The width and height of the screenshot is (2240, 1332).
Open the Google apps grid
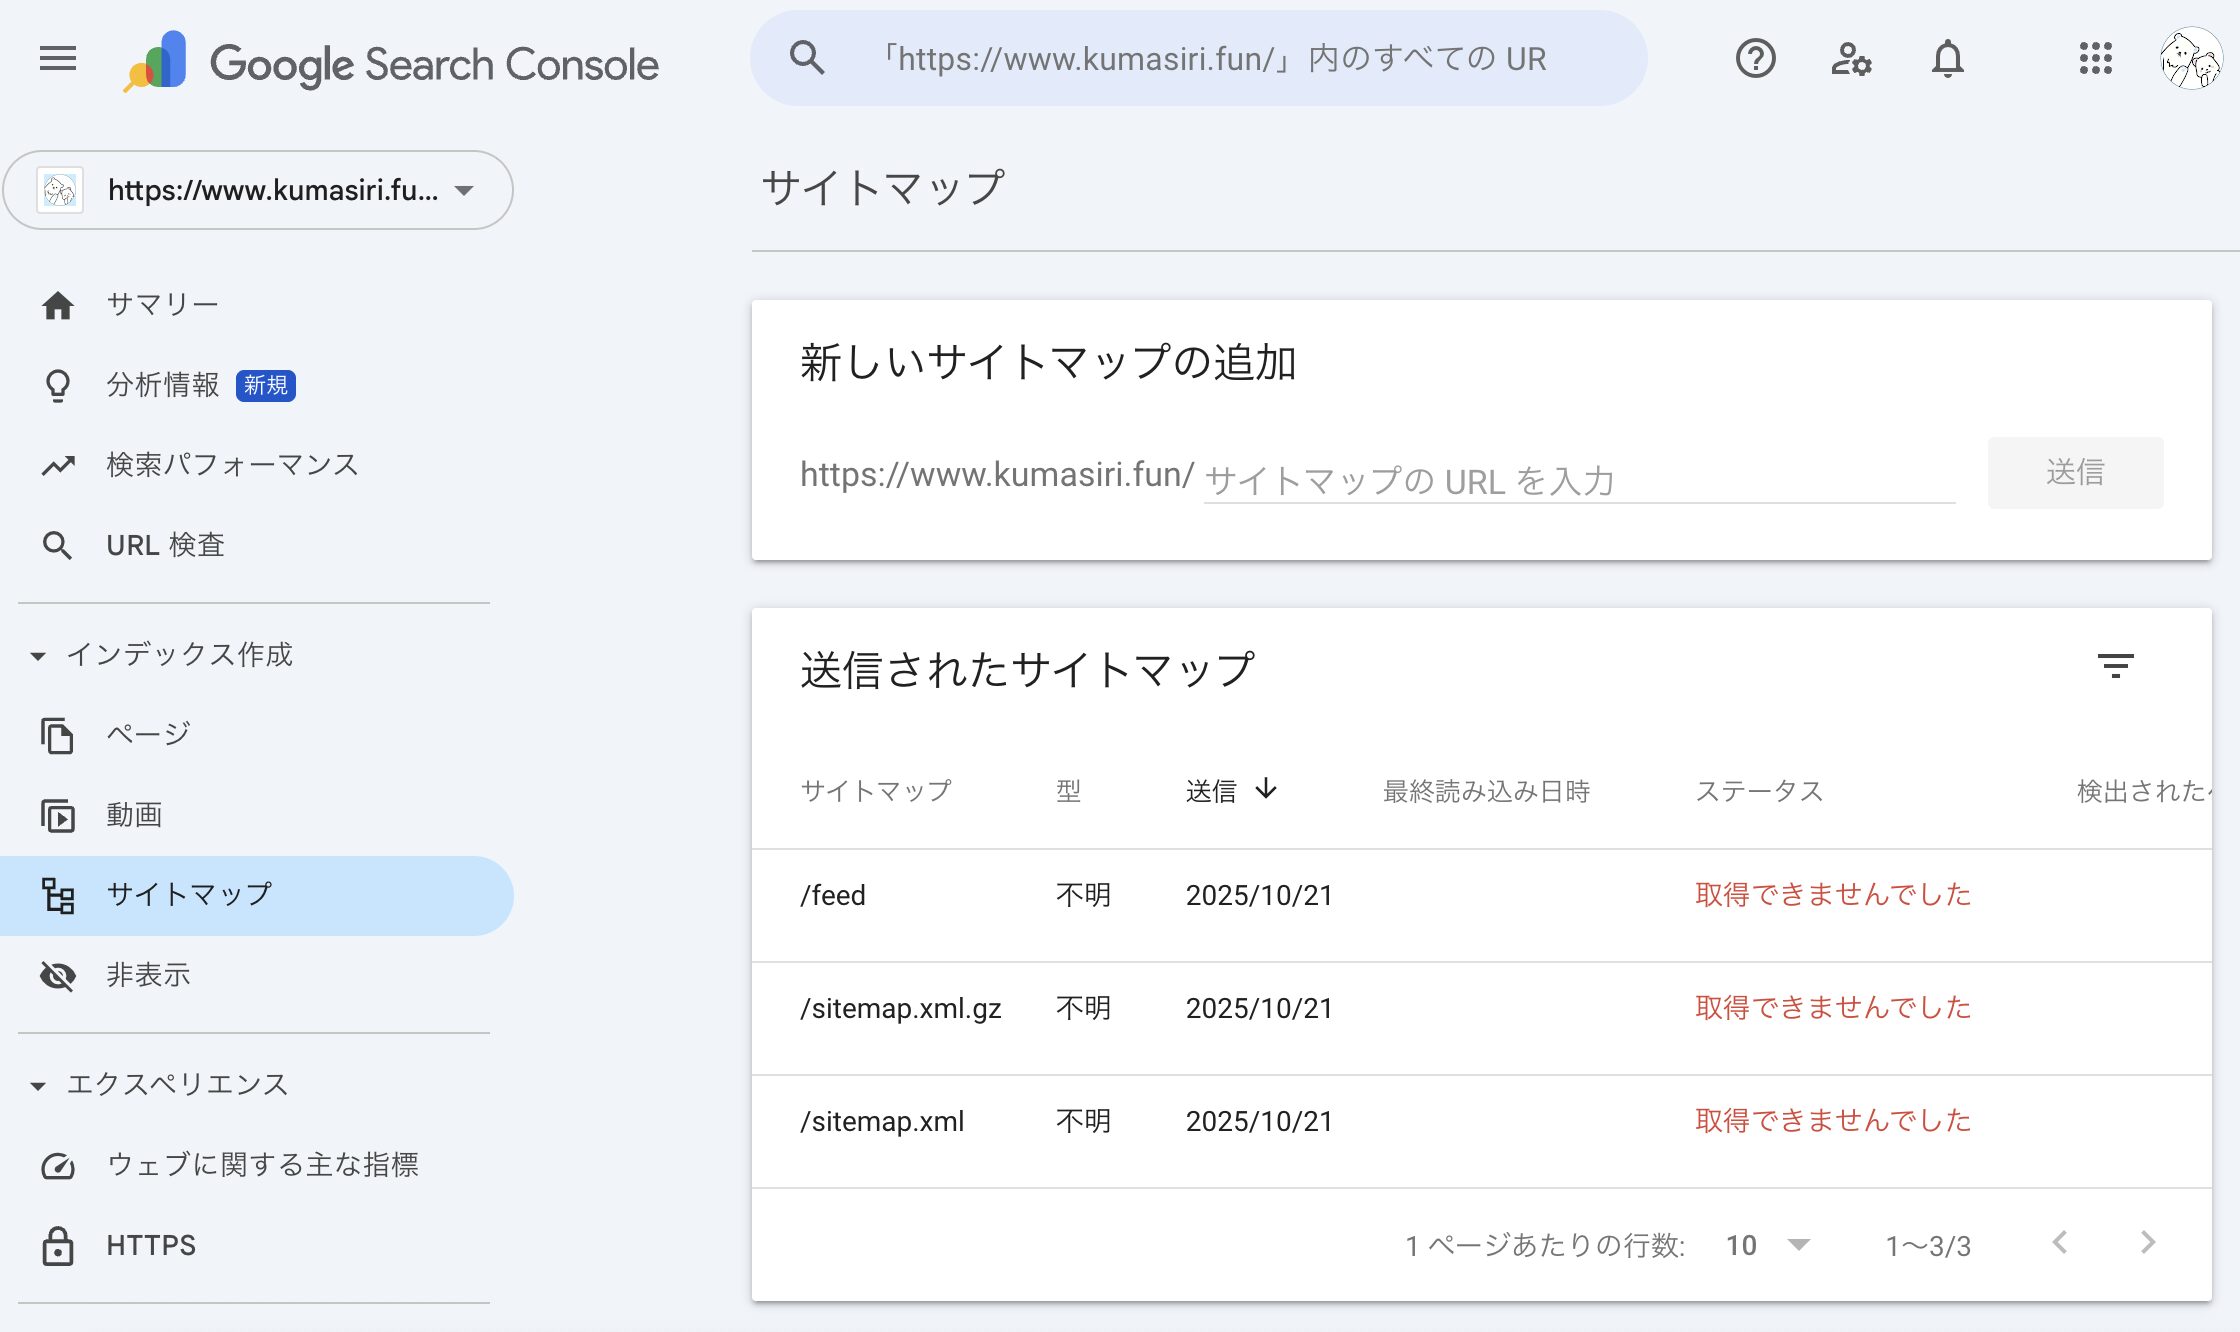(2094, 59)
